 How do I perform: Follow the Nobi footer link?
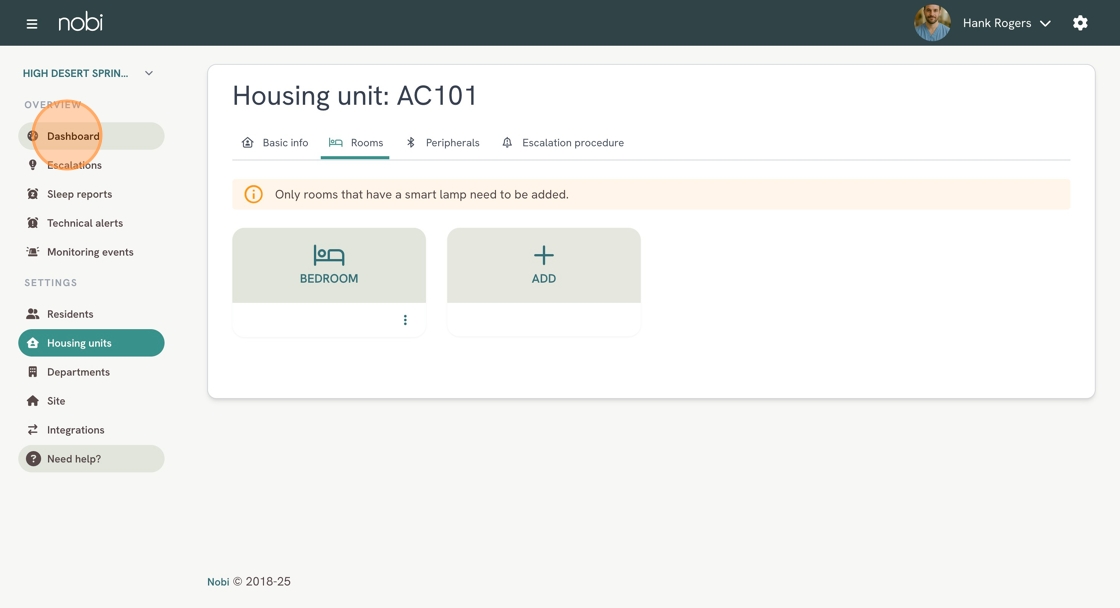[218, 582]
